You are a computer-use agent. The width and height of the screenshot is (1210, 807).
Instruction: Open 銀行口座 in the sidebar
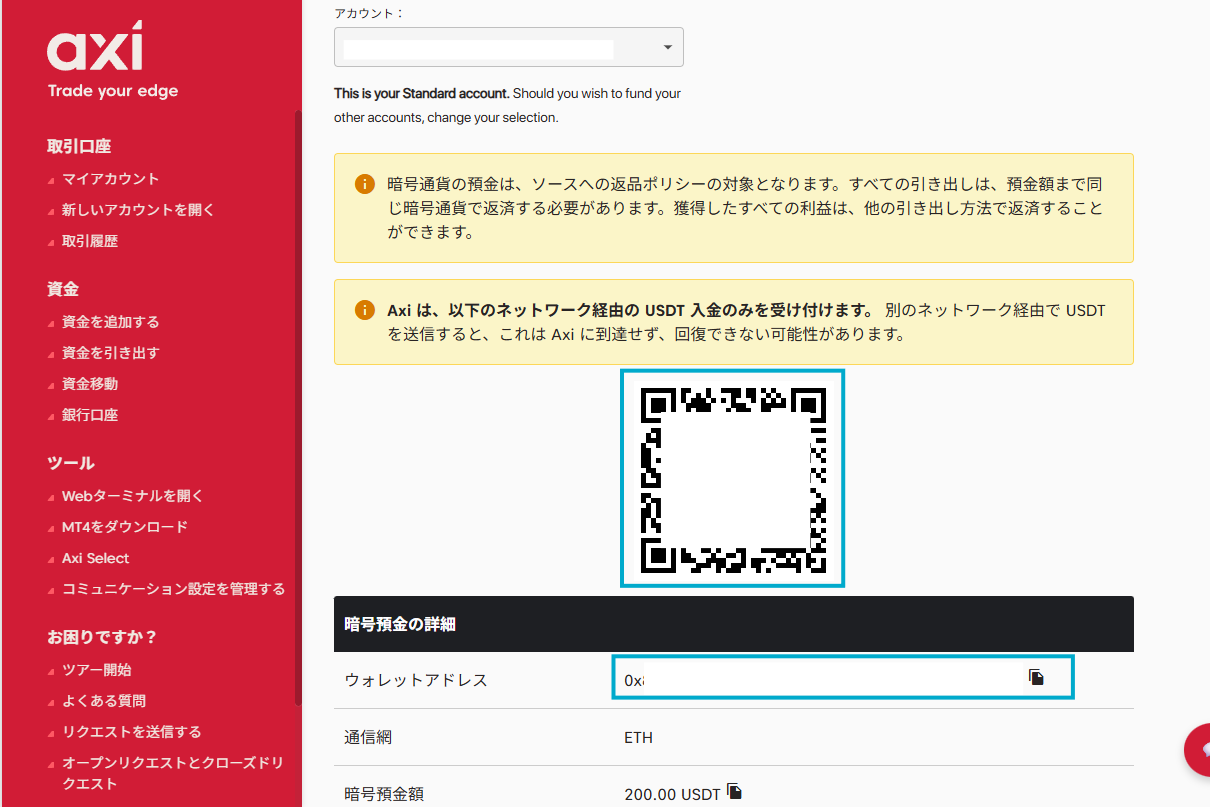click(90, 415)
